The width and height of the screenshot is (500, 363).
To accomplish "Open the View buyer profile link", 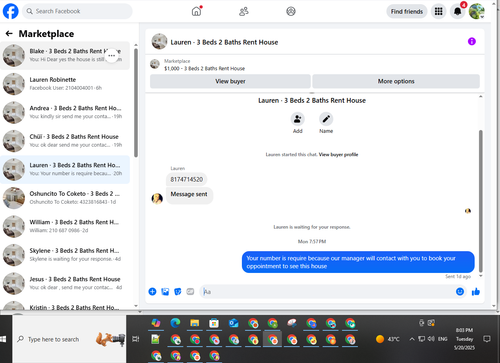I will click(338, 155).
